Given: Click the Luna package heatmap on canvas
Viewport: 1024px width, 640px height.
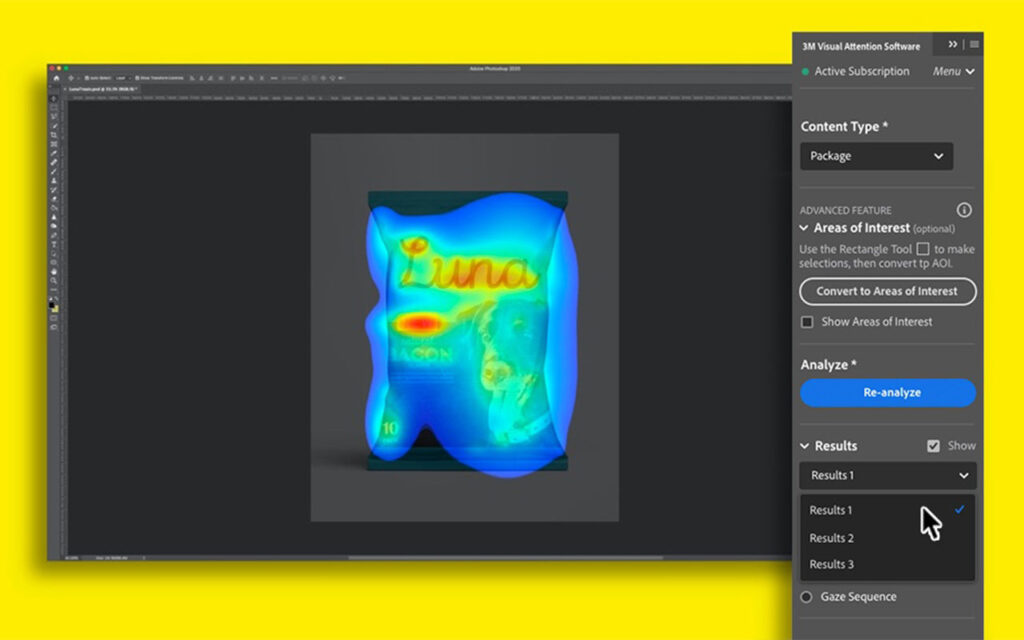Looking at the screenshot, I should coord(472,333).
